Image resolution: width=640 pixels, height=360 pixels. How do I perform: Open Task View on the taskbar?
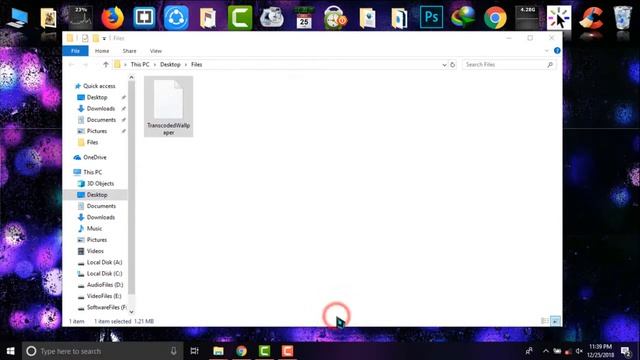[x=195, y=351]
